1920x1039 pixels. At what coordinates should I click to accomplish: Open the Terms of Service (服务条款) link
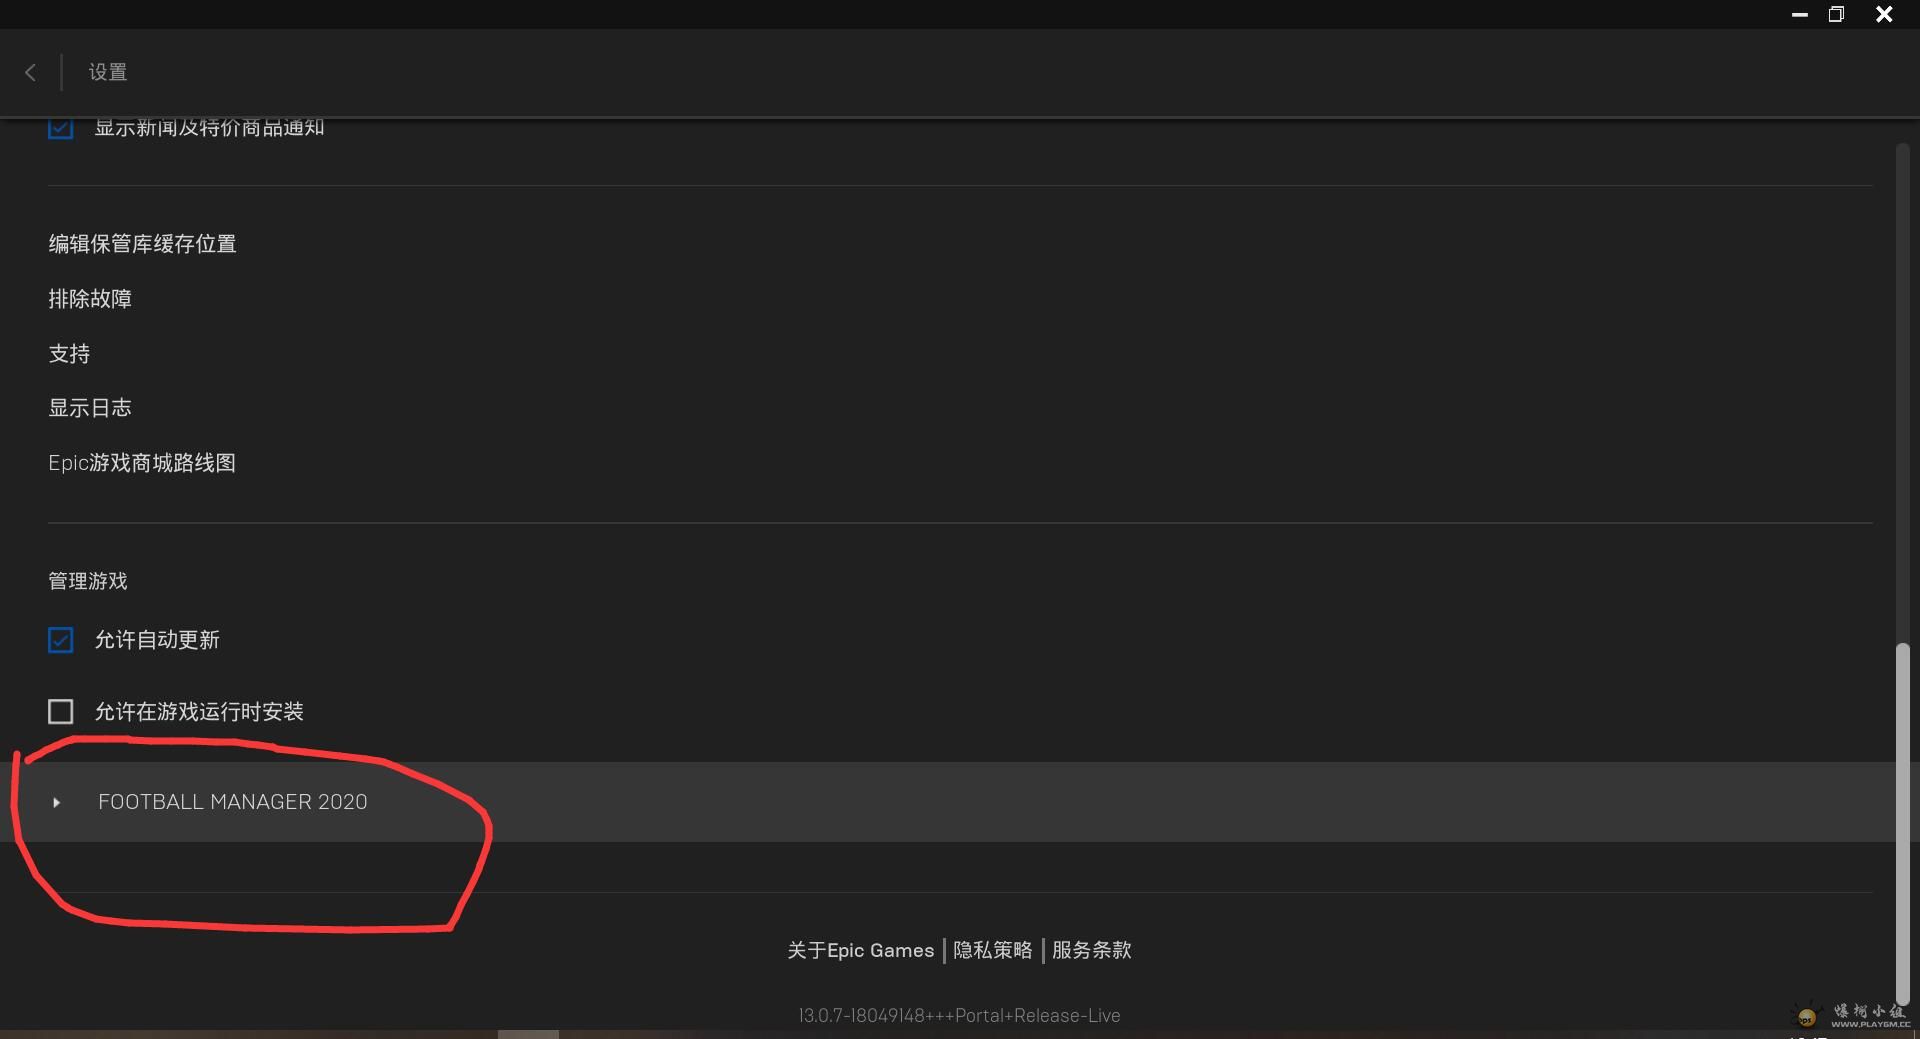[x=1092, y=950]
